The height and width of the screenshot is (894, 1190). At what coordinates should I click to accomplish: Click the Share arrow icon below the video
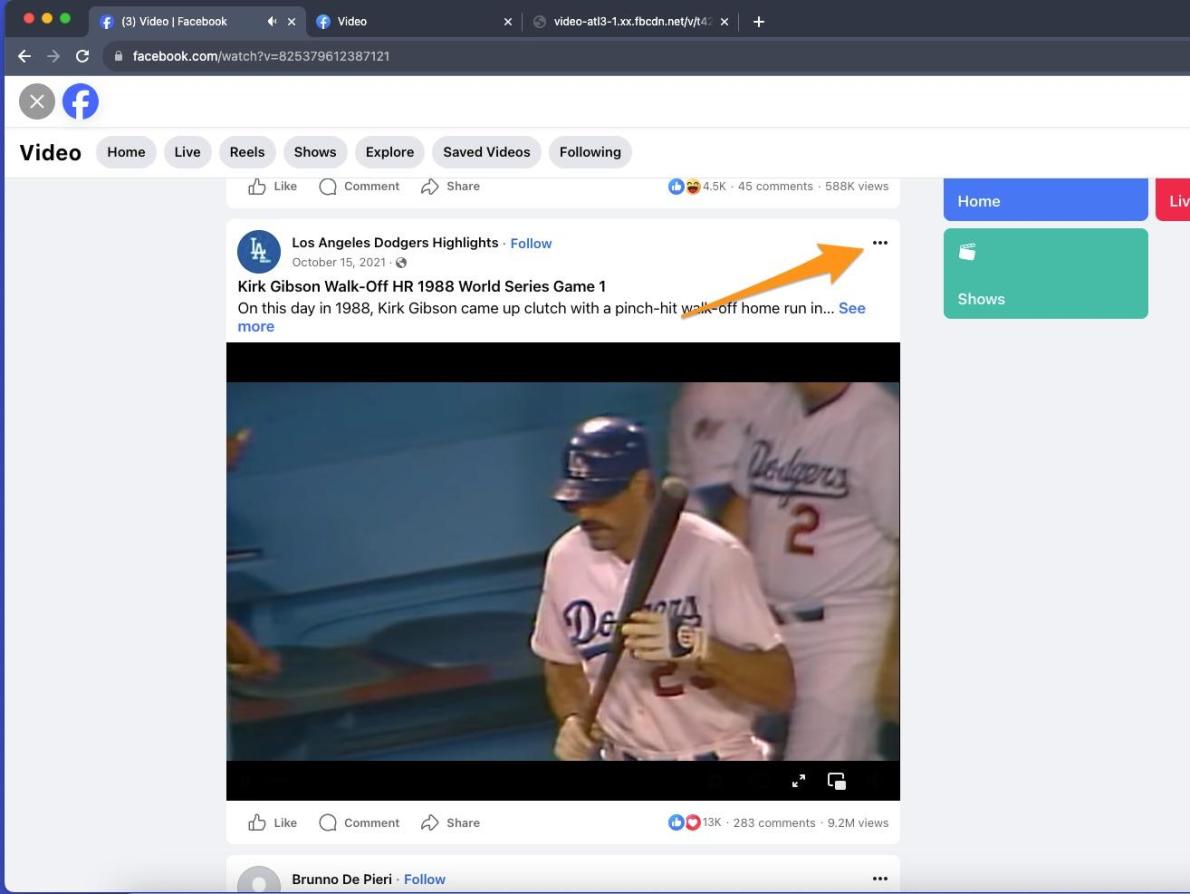tap(431, 822)
